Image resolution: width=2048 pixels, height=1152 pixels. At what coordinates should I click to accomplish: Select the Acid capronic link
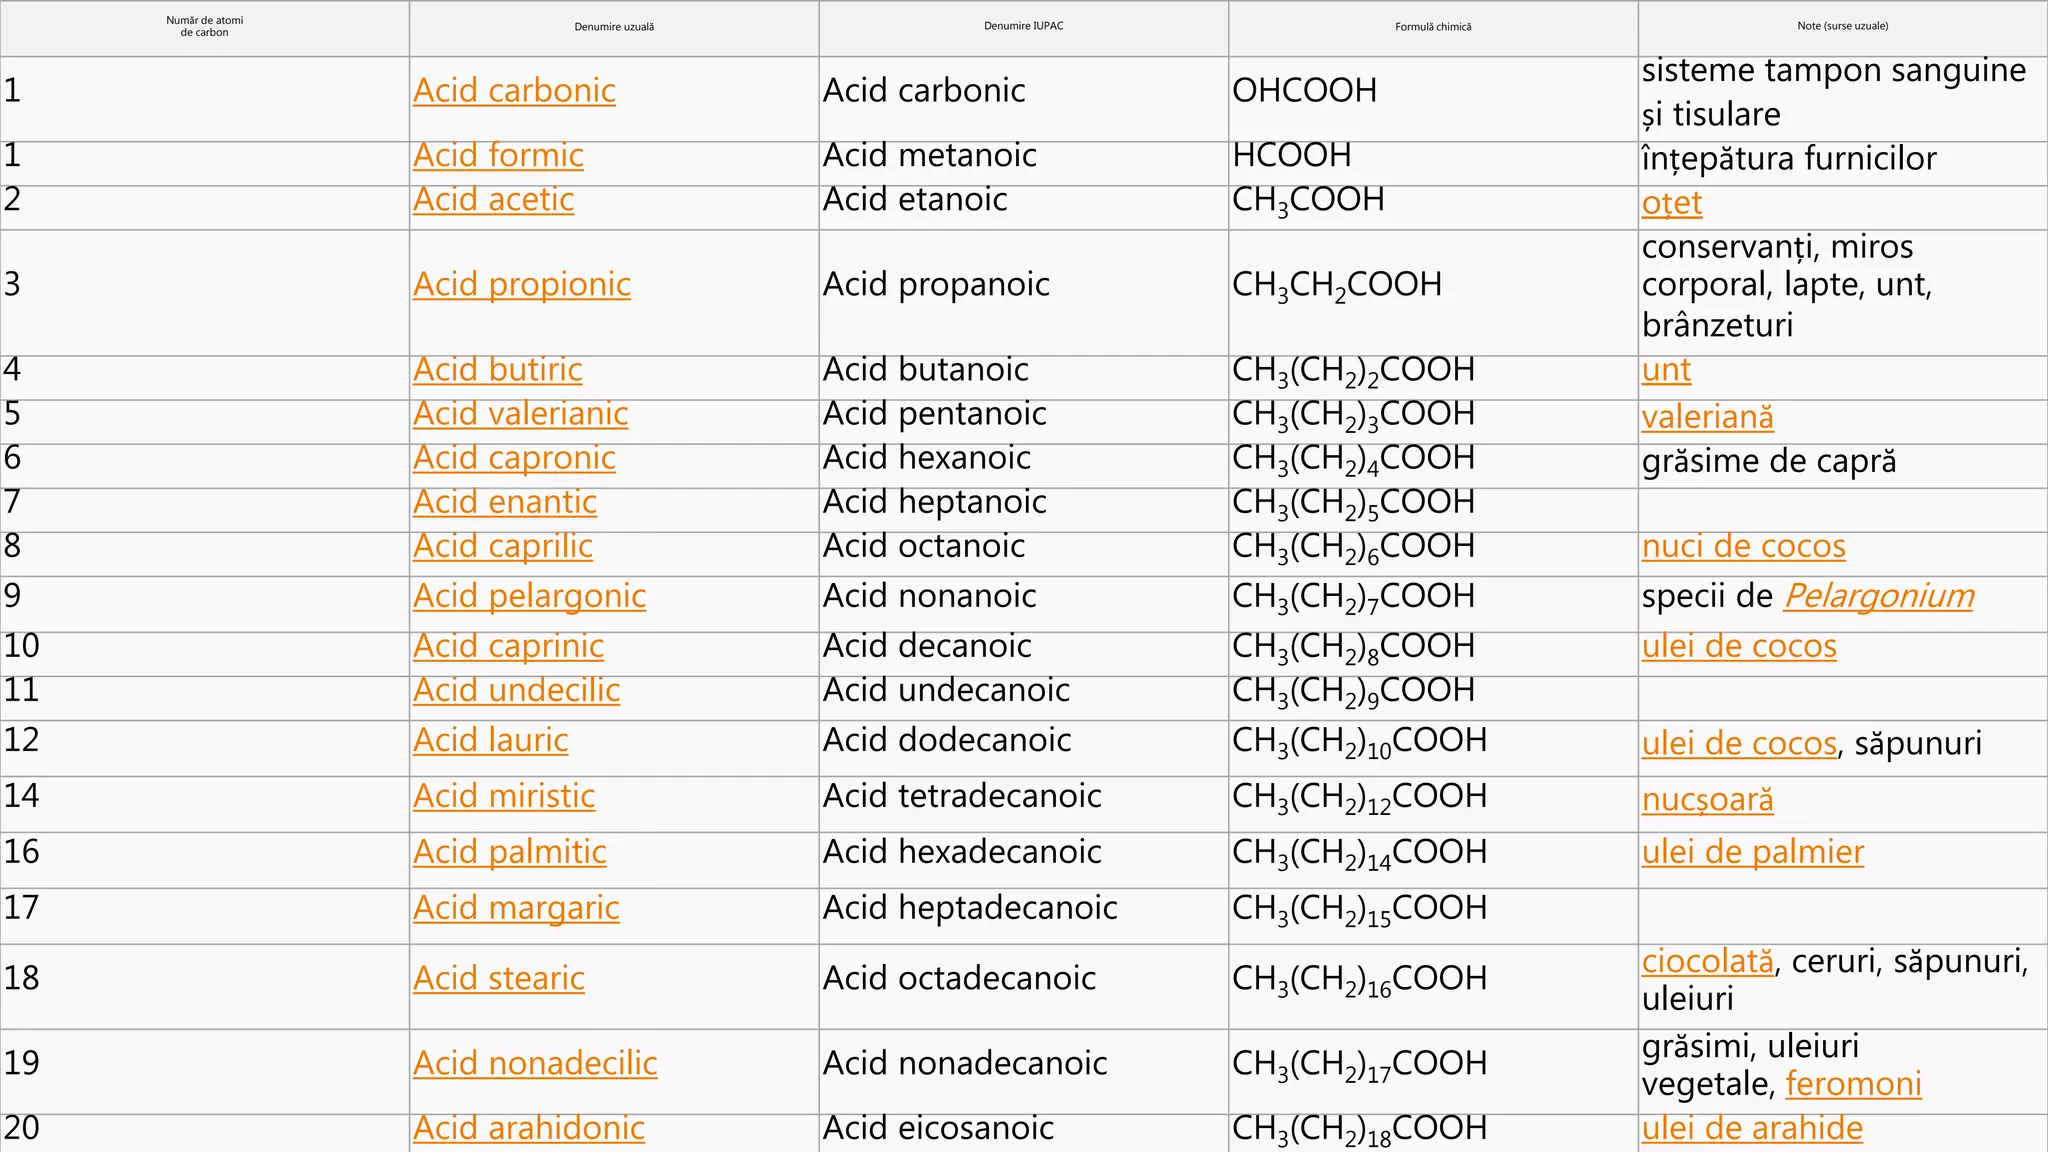514,458
